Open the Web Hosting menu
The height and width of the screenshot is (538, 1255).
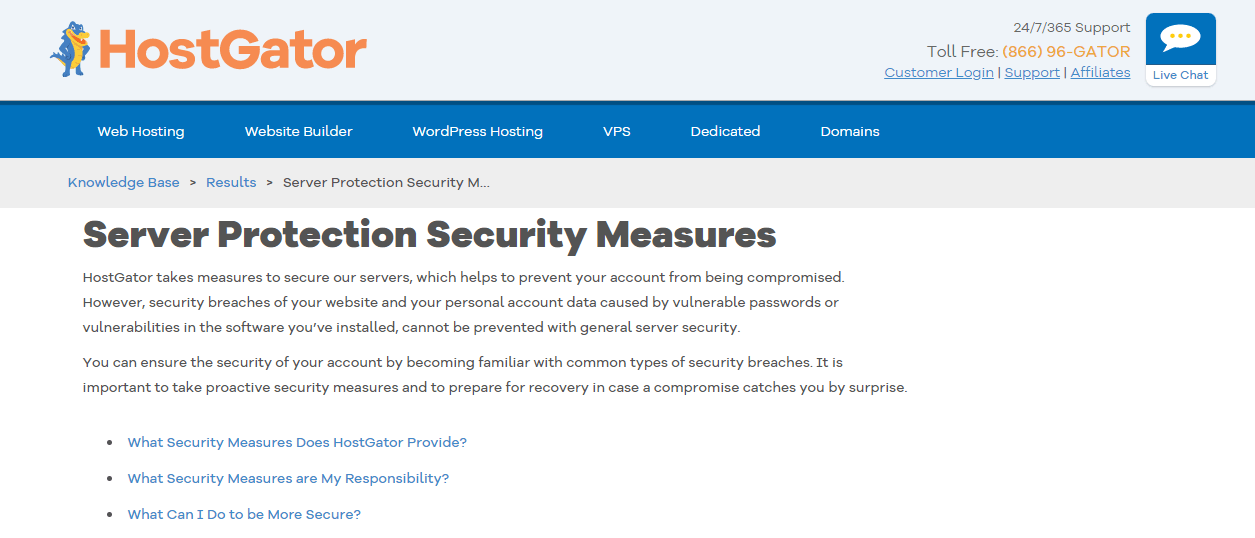pos(141,131)
